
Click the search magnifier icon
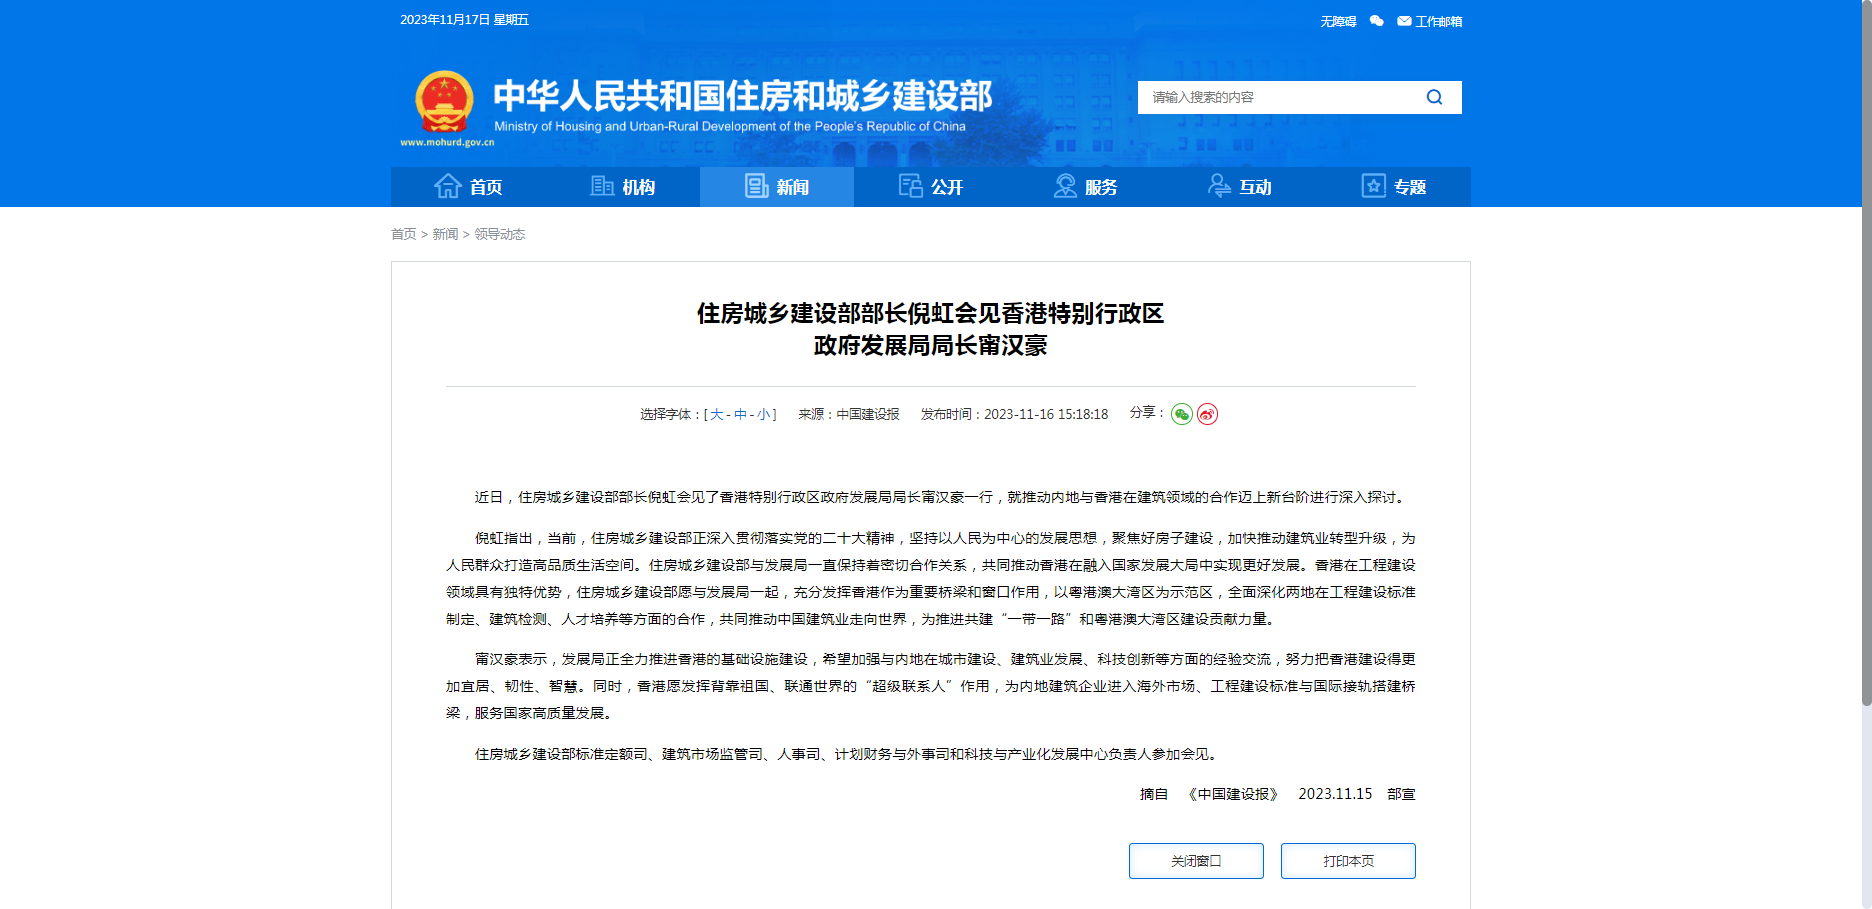(1434, 97)
